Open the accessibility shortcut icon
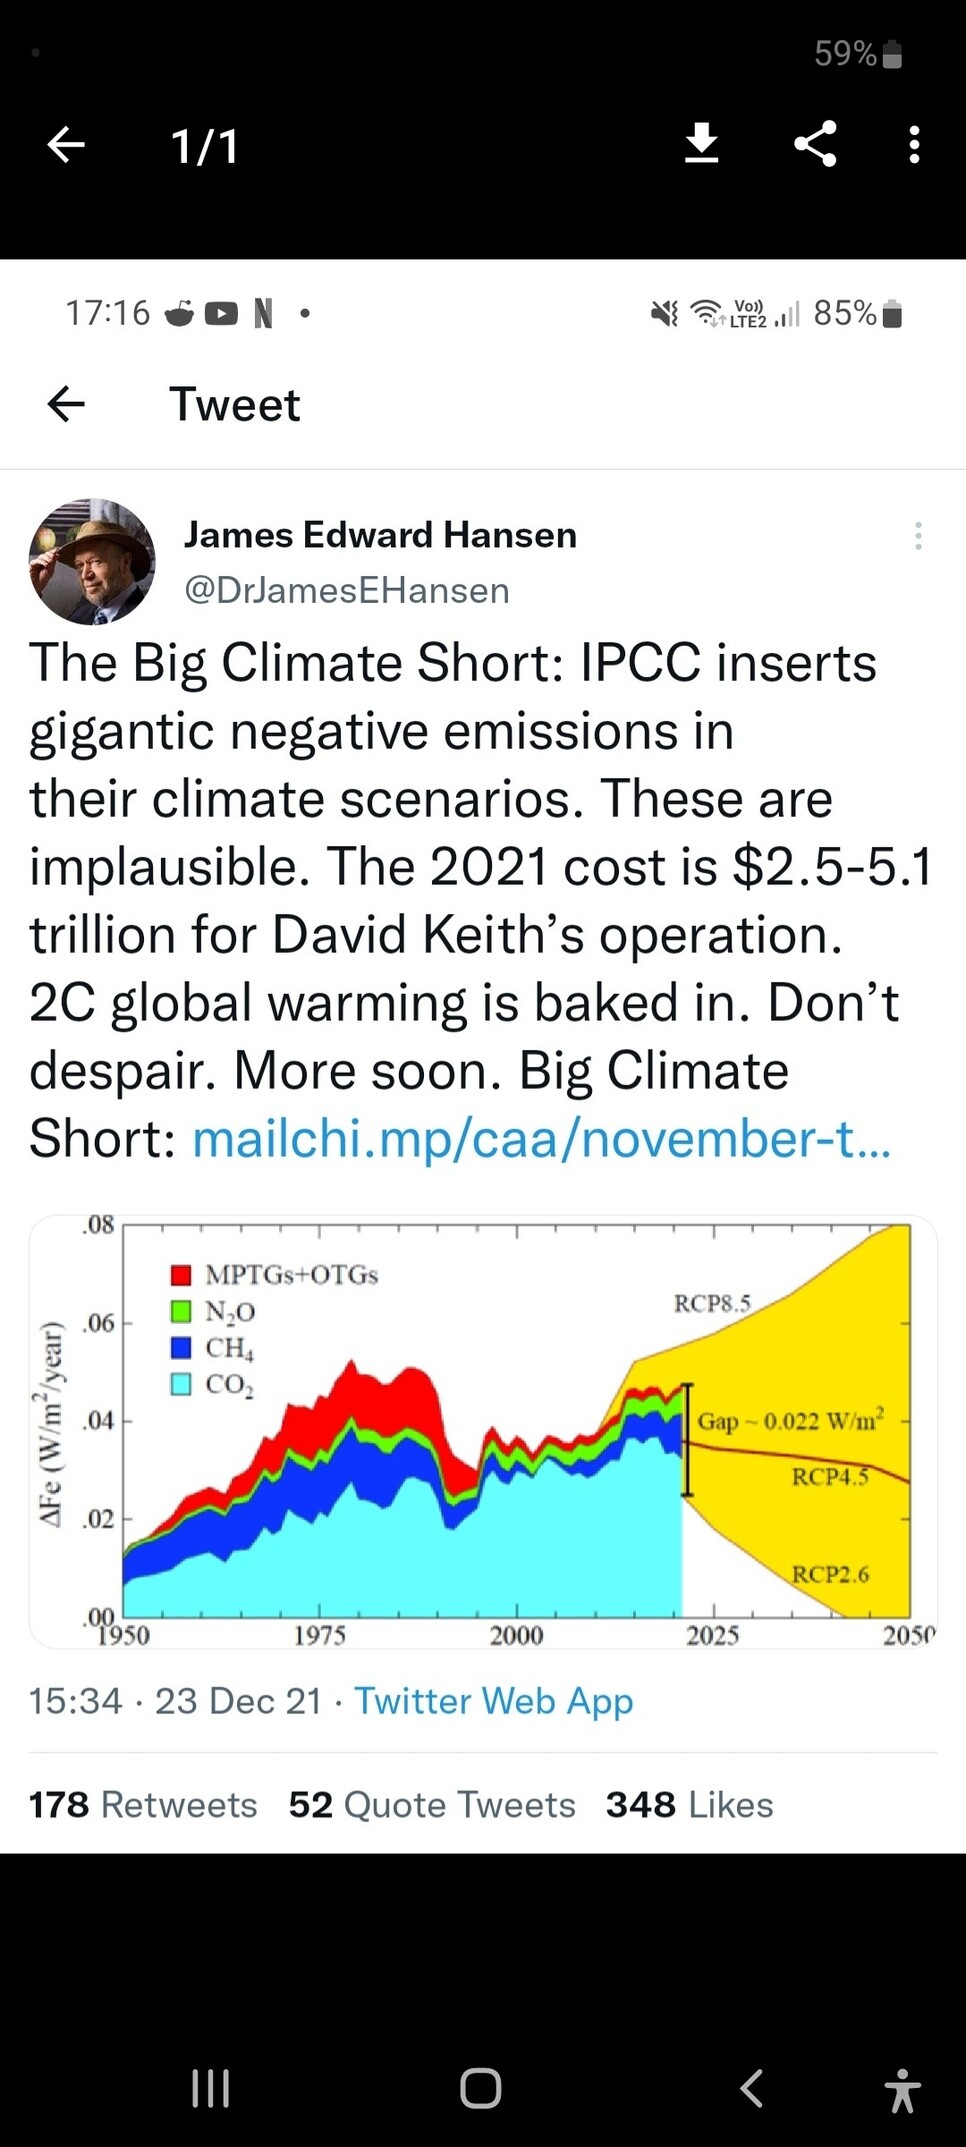The height and width of the screenshot is (2147, 966). (x=903, y=2090)
